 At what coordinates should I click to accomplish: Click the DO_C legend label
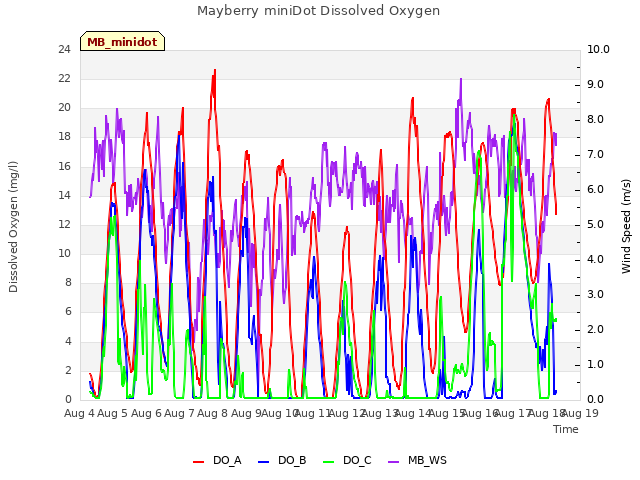click(357, 461)
